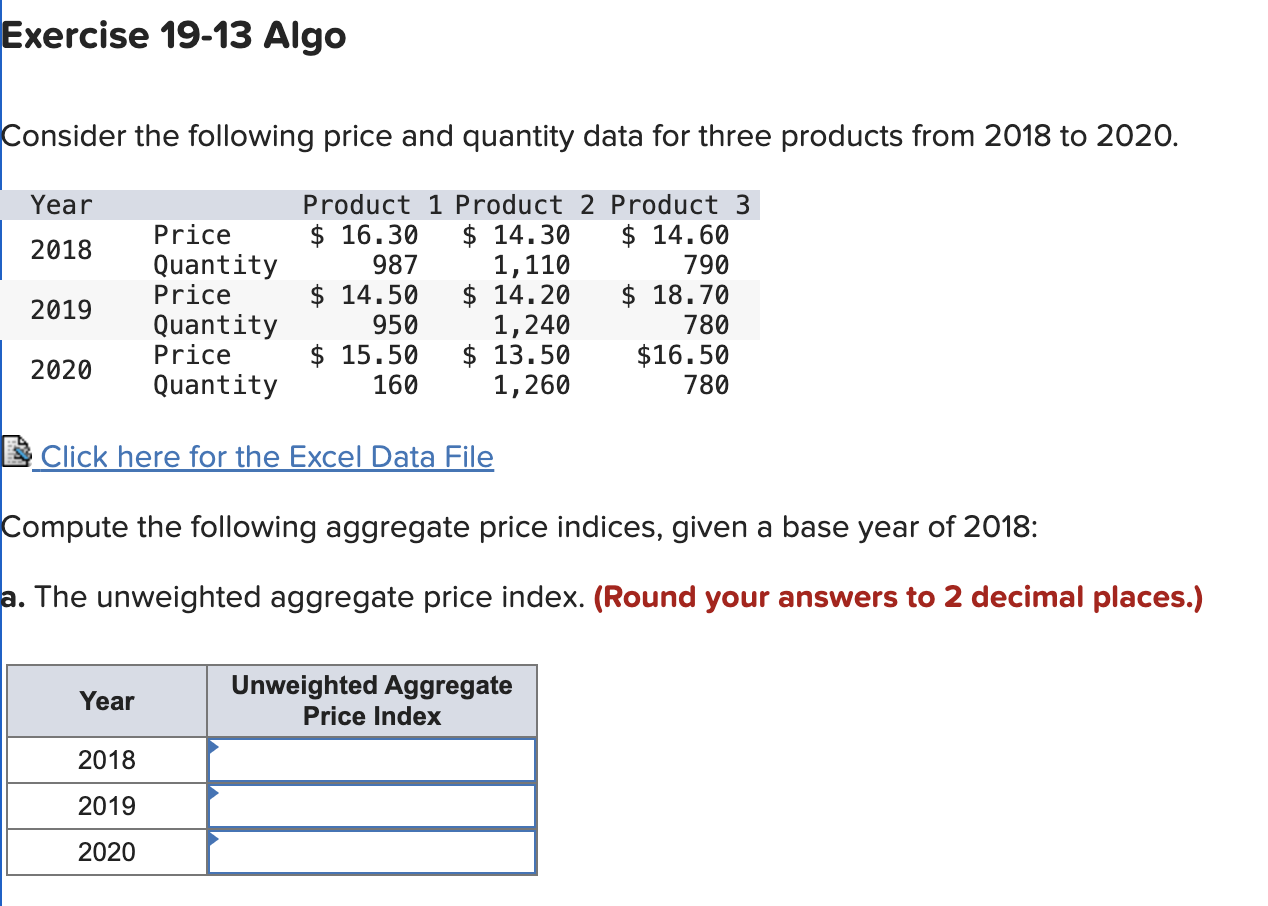Image resolution: width=1268 pixels, height=906 pixels.
Task: Click the Unweighted Aggregate Price Index header
Action: coord(371,700)
